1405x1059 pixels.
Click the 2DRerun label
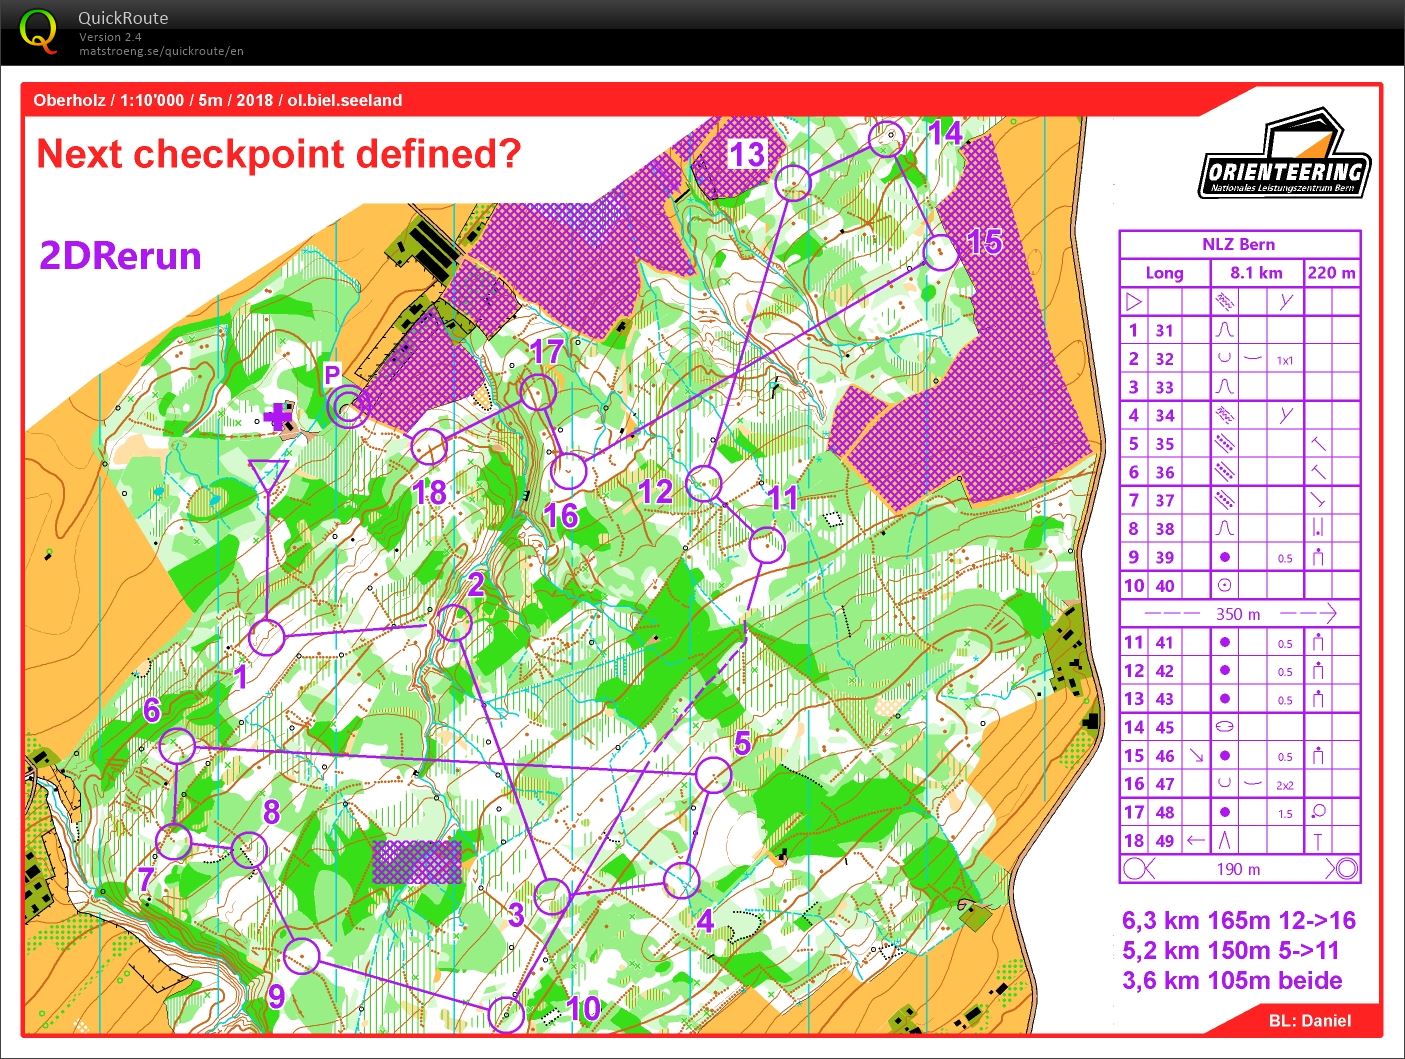click(120, 256)
